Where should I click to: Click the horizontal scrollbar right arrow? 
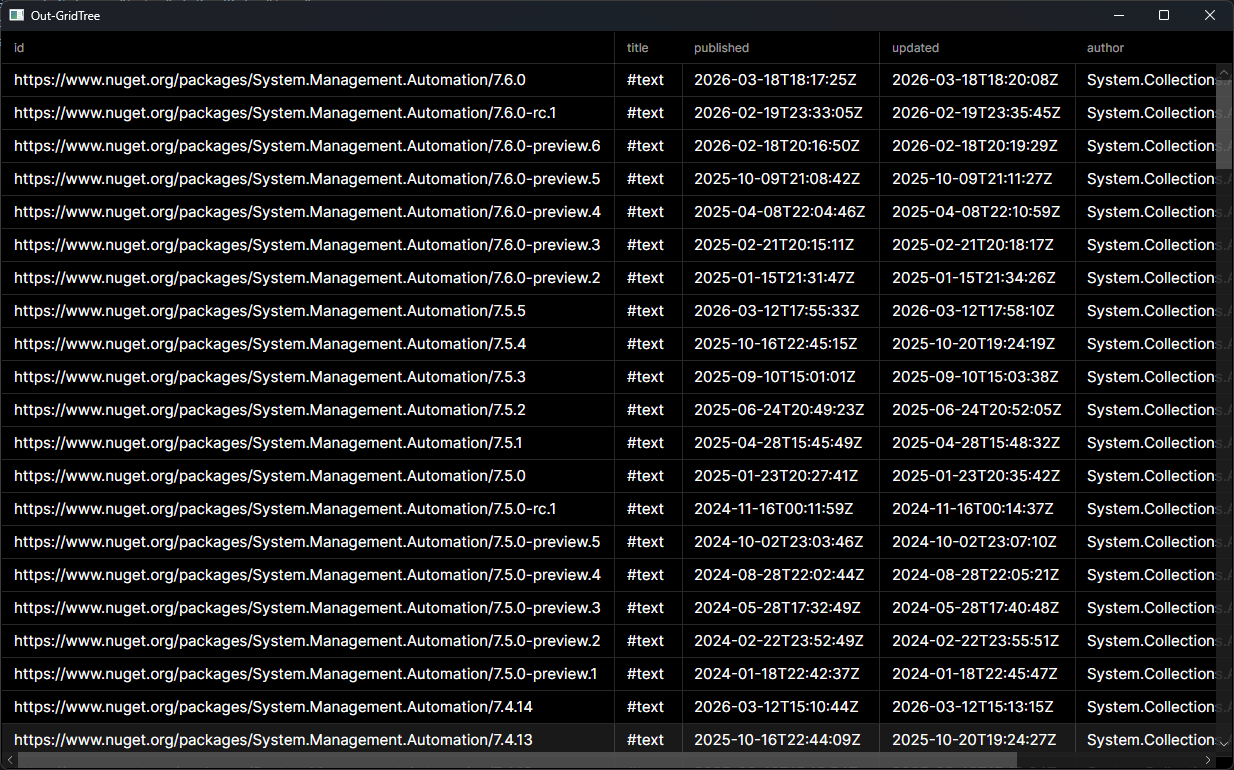[x=1208, y=760]
